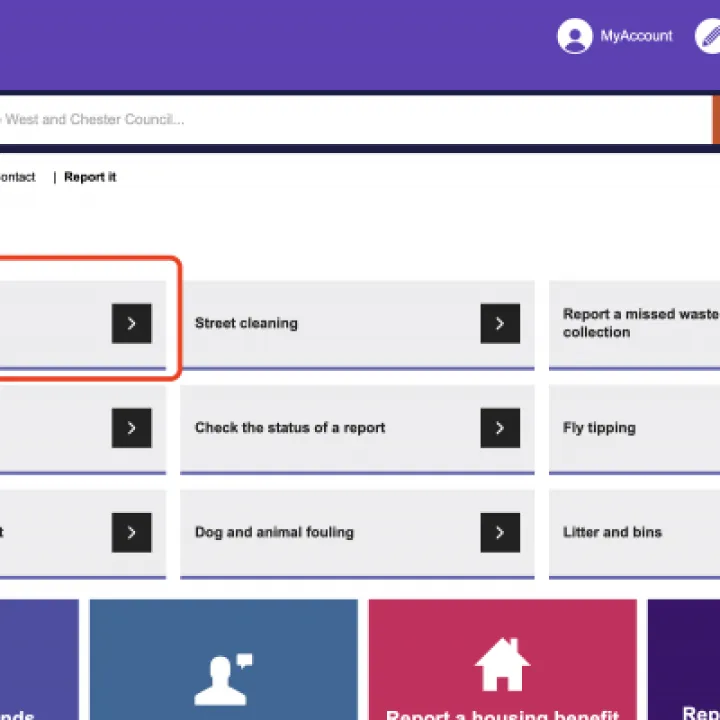Viewport: 720px width, 720px height.
Task: Open MyAccount text link
Action: 636,36
